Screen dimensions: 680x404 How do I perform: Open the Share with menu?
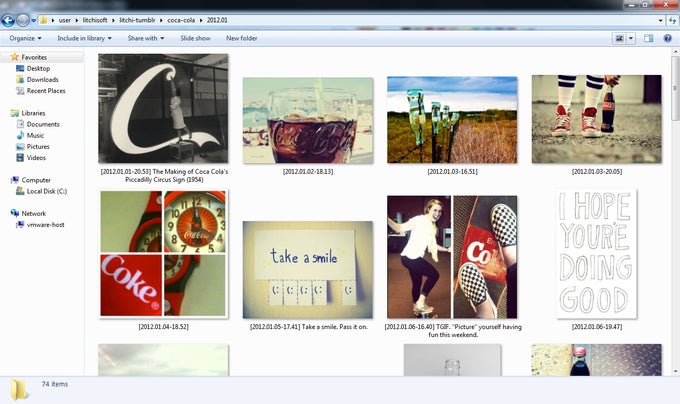[x=146, y=38]
